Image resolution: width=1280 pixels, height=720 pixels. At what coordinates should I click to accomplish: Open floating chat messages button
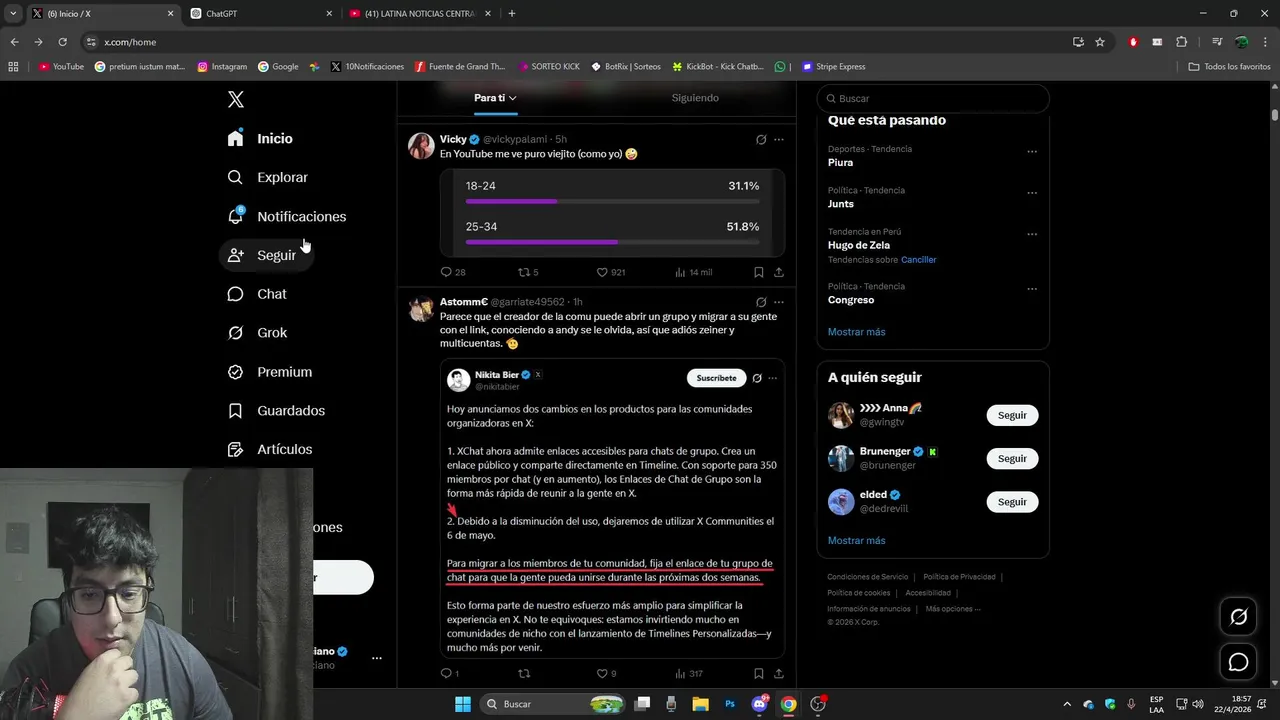(x=1238, y=662)
